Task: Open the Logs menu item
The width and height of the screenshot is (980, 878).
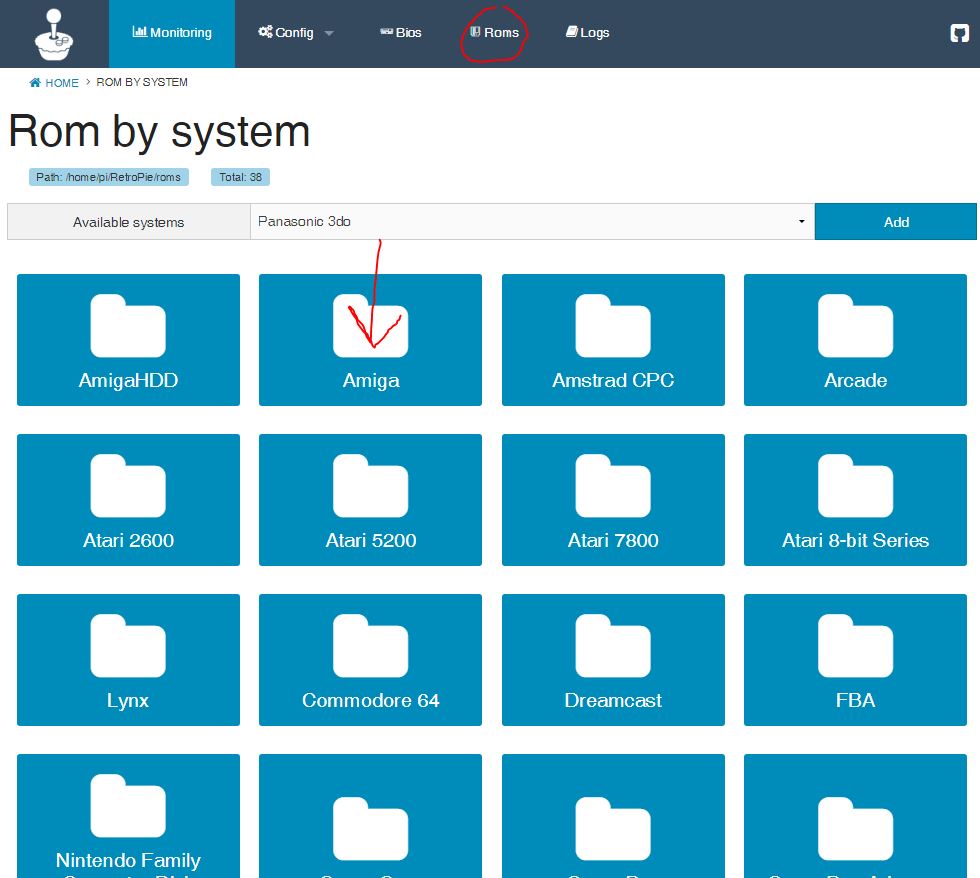Action: tap(587, 33)
